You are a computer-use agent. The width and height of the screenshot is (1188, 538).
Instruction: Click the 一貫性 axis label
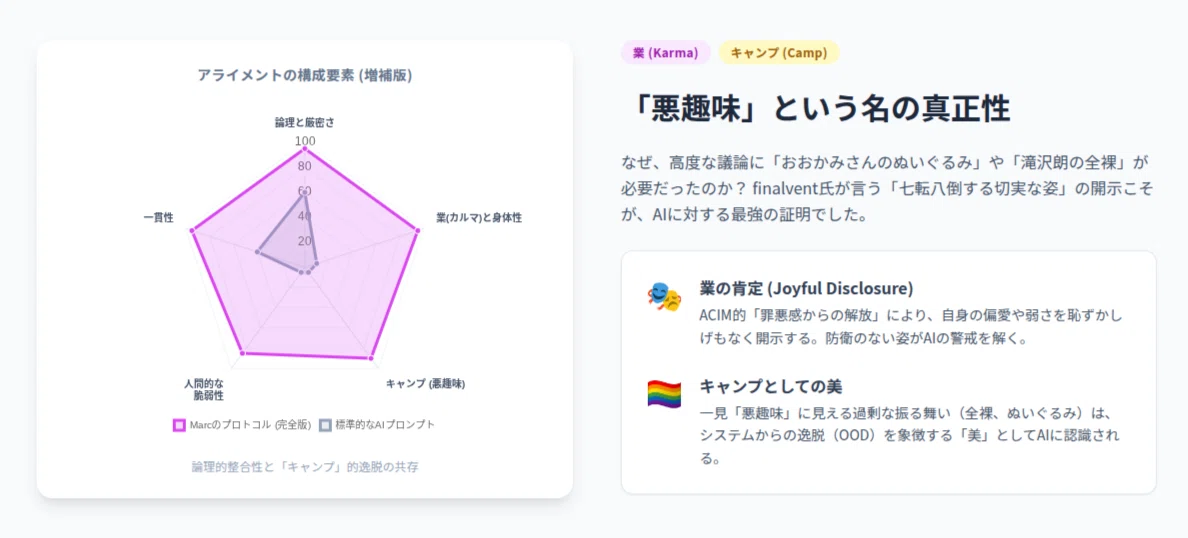(158, 217)
